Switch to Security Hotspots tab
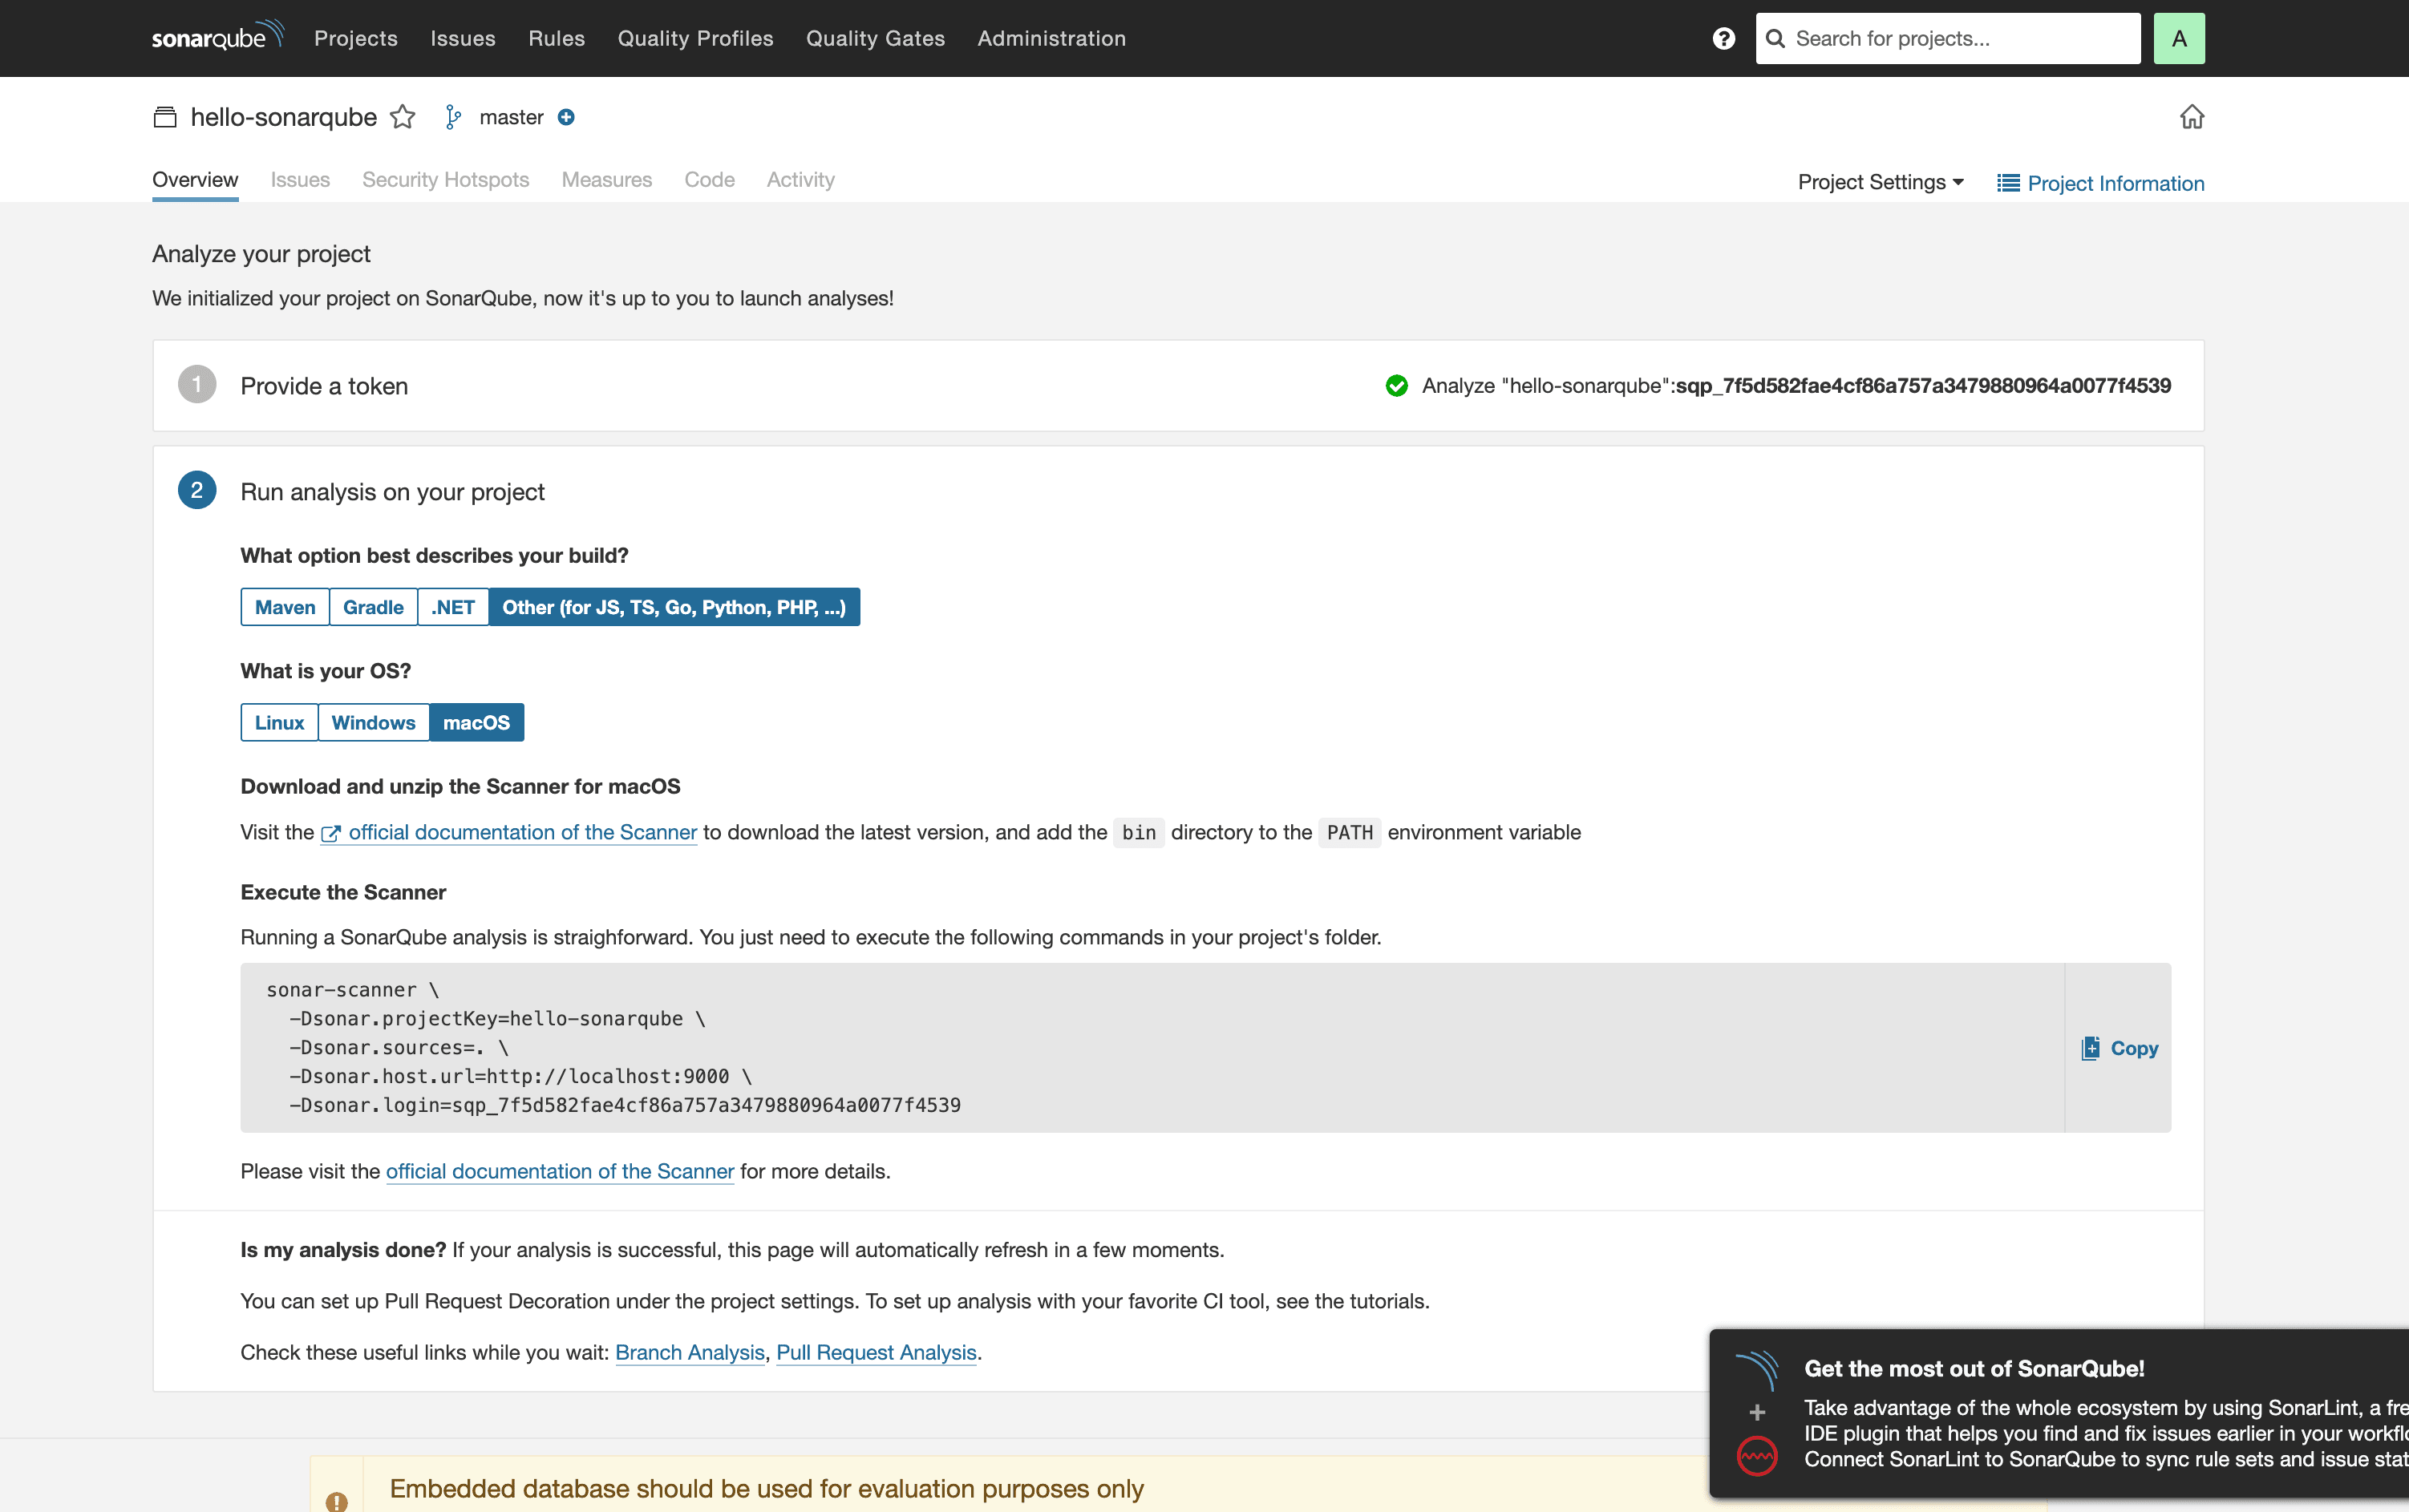 pyautogui.click(x=445, y=180)
